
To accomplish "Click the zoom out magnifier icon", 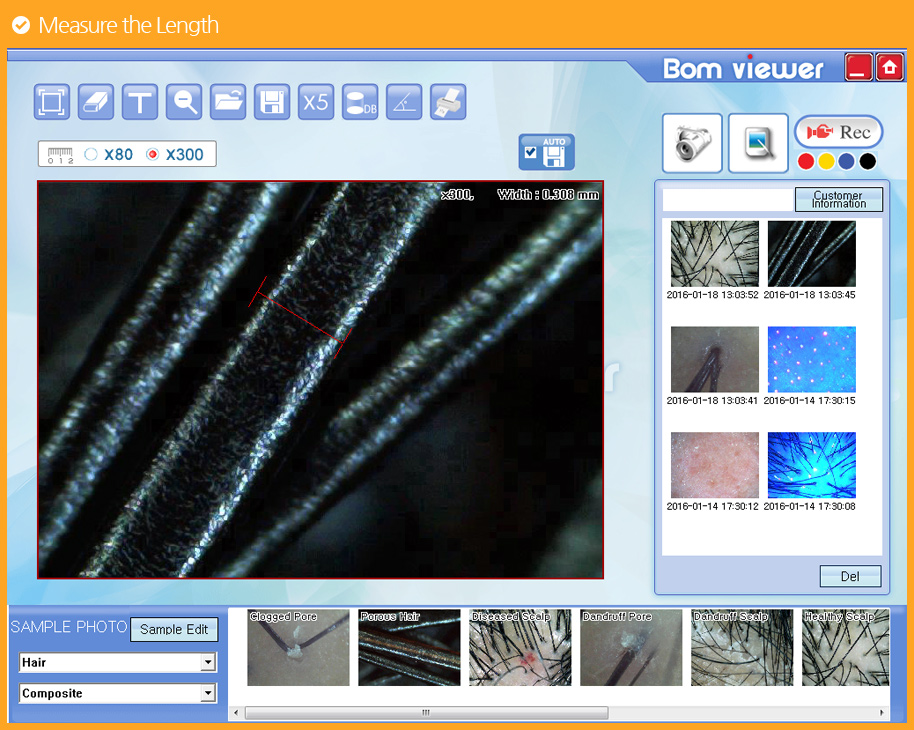I will pos(184,102).
